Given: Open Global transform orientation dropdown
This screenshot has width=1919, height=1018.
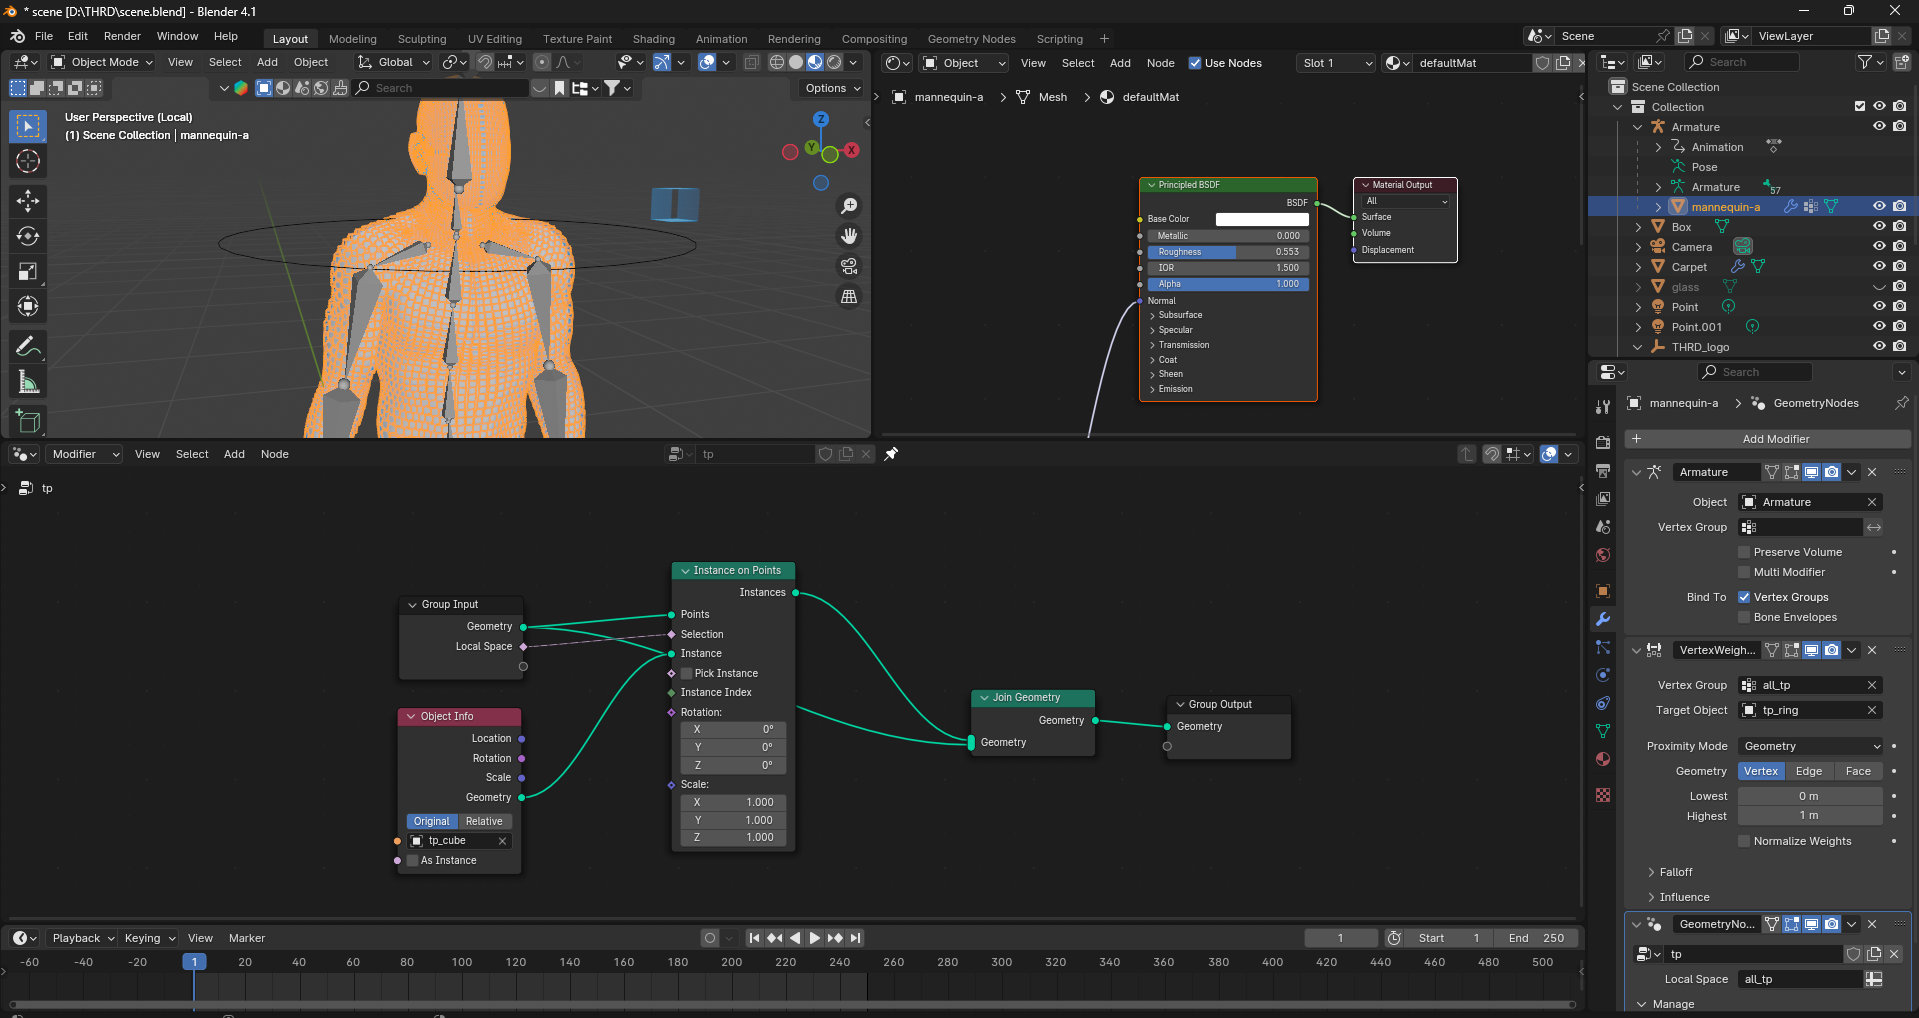Looking at the screenshot, I should point(394,62).
